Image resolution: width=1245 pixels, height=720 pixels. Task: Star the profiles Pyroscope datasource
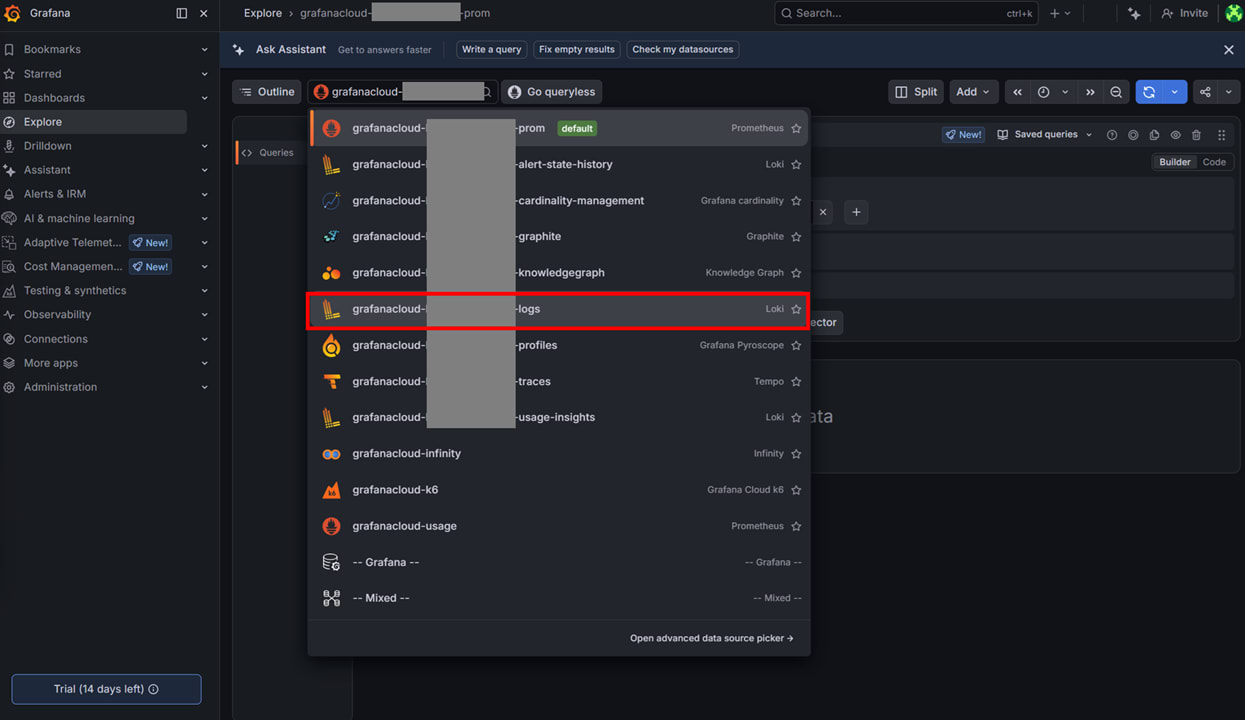[x=796, y=345]
